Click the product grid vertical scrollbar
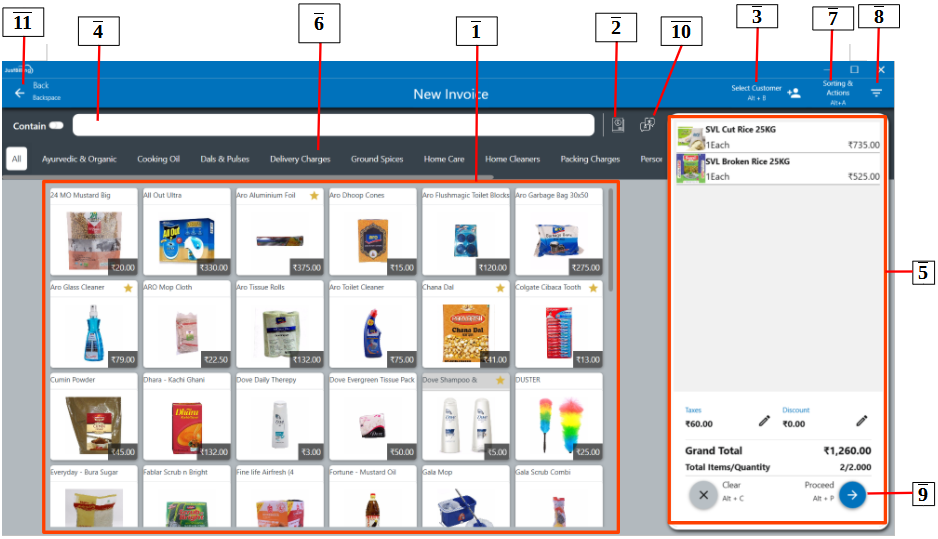Image resolution: width=938 pixels, height=539 pixels. click(611, 238)
